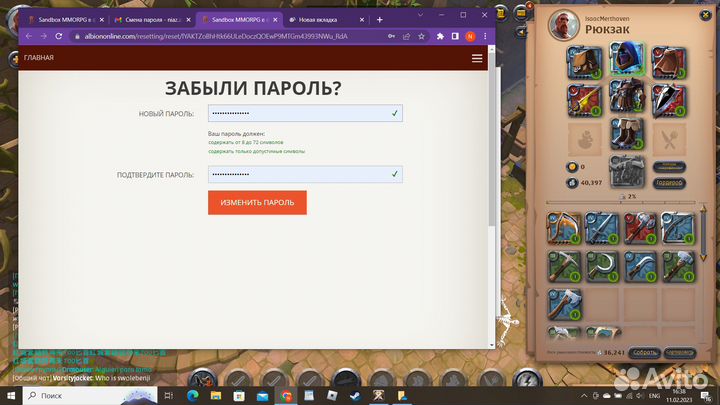Screen dimensions: 720x405
Task: Open a new browser tab with plus button
Action: pyautogui.click(x=380, y=20)
